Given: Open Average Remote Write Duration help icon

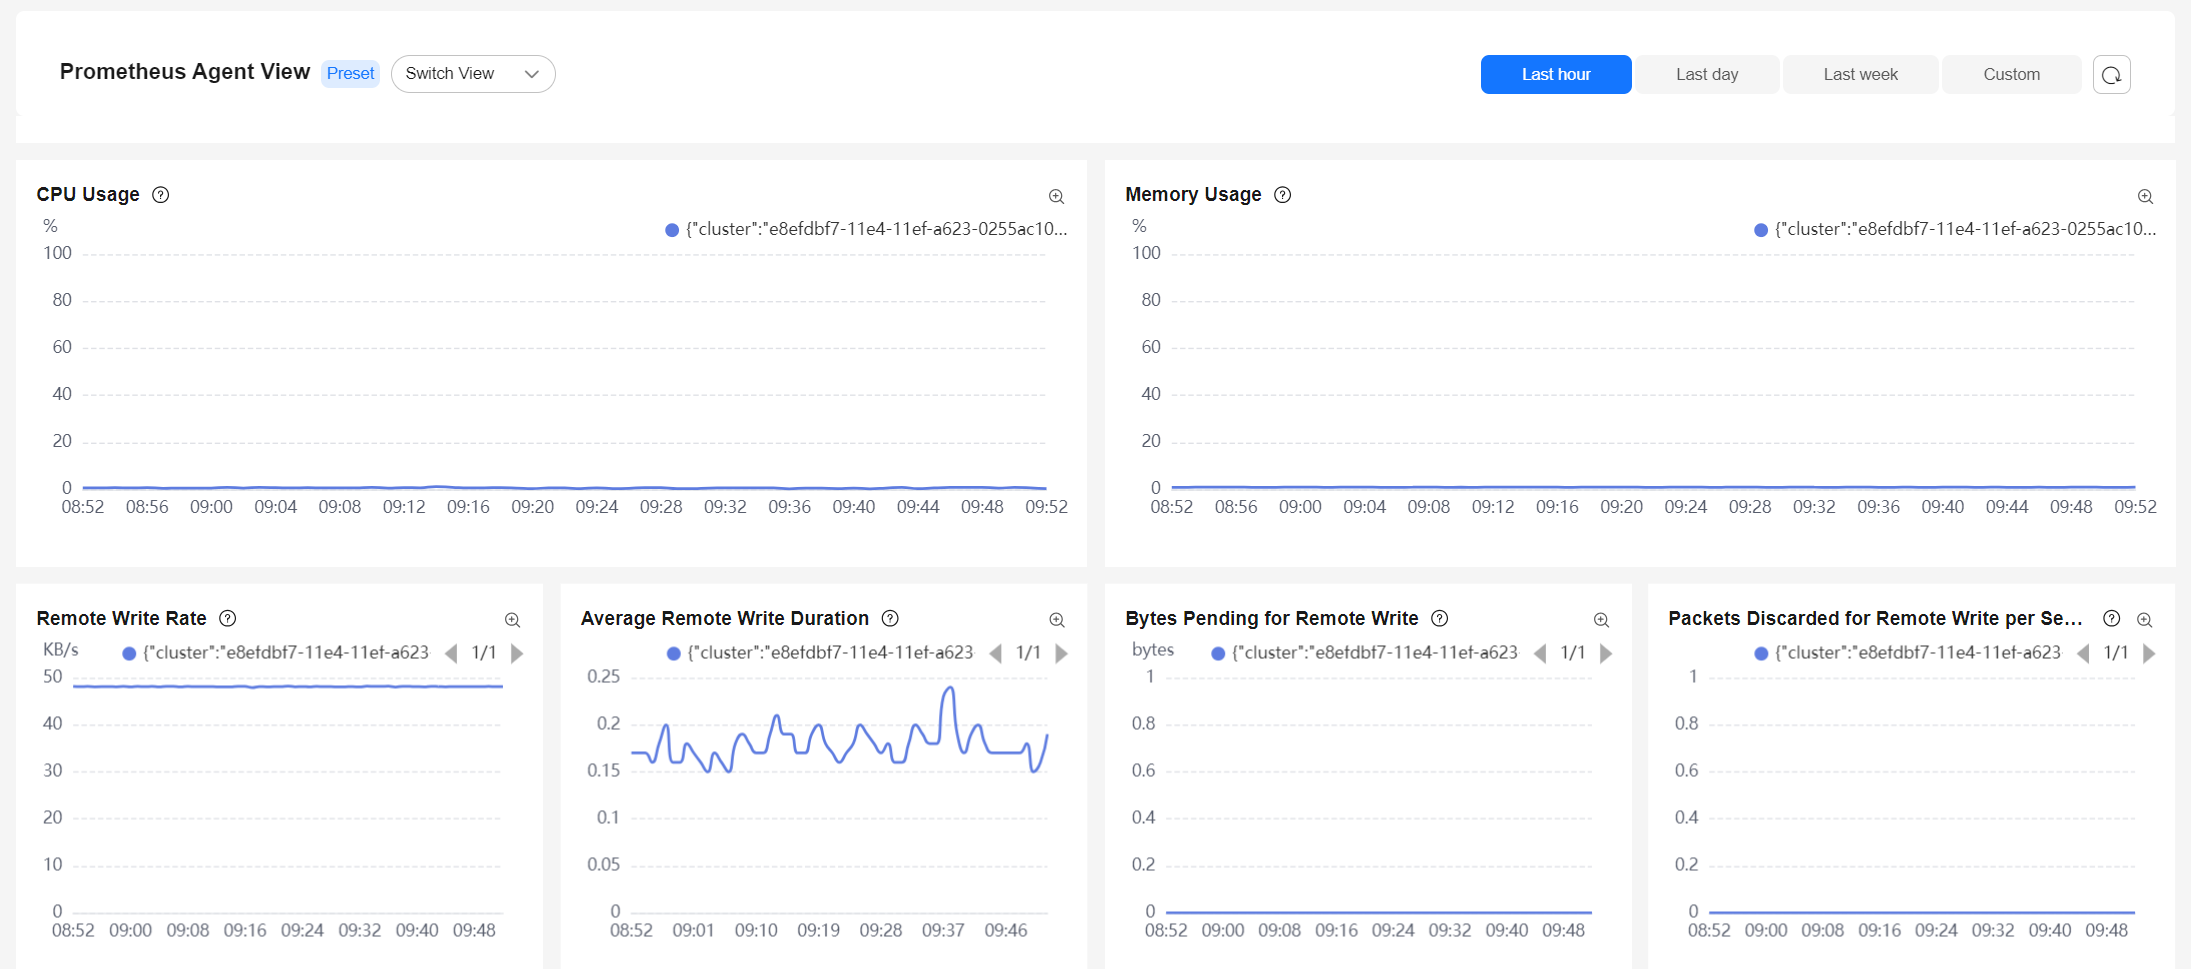Looking at the screenshot, I should (x=890, y=618).
